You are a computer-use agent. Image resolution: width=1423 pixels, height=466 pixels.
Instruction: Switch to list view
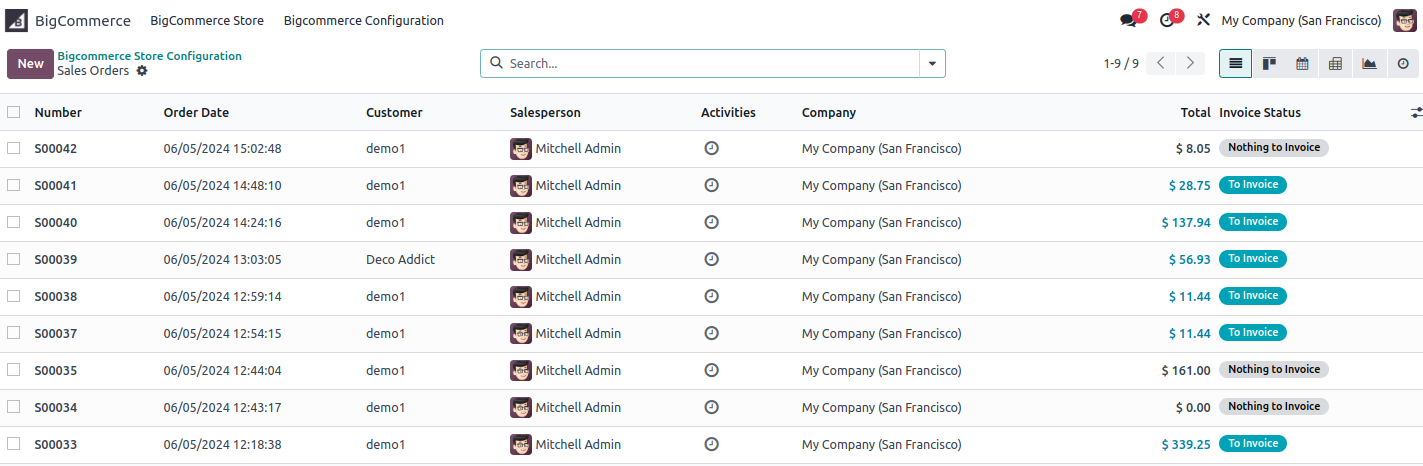click(x=1236, y=63)
